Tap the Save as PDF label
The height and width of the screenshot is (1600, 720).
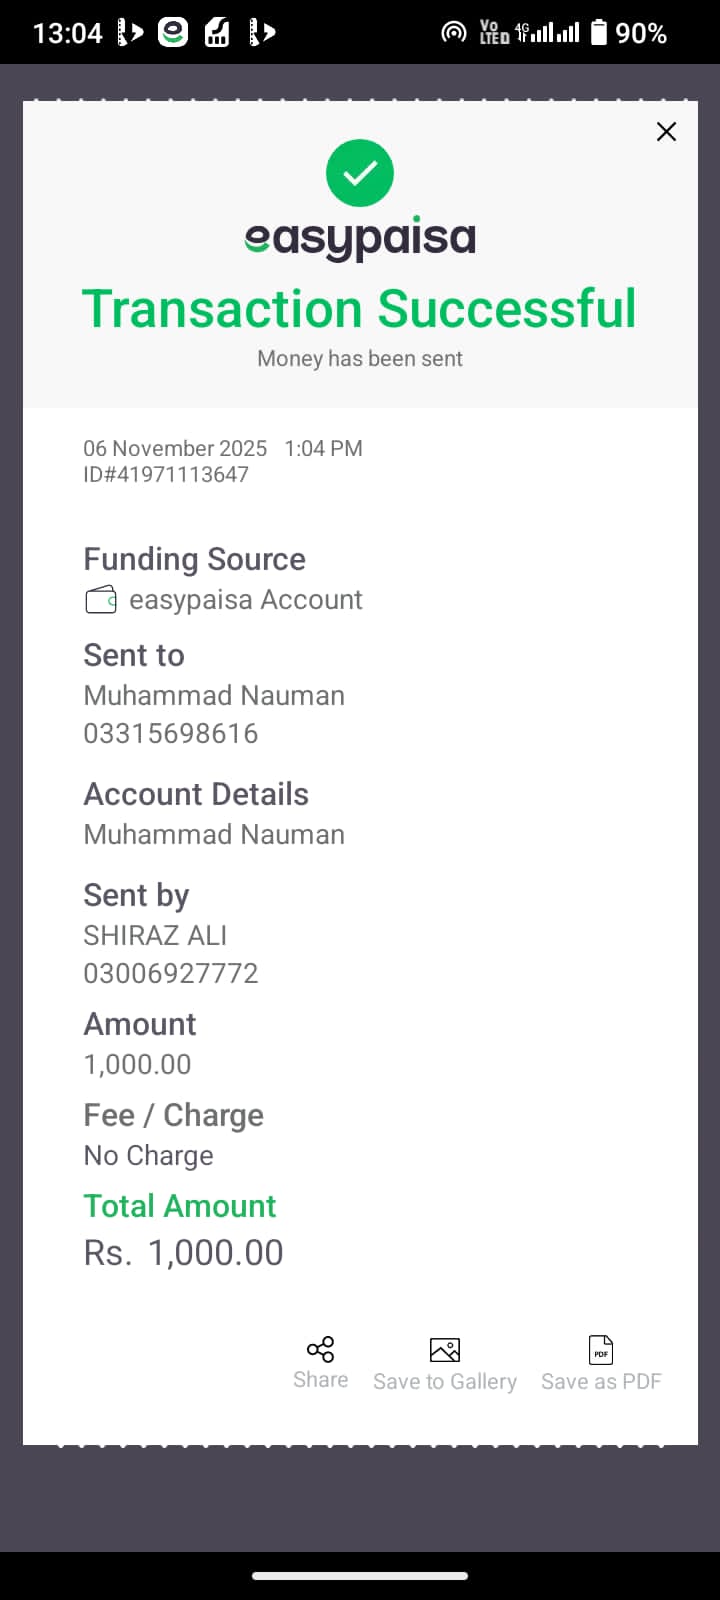pos(601,1382)
